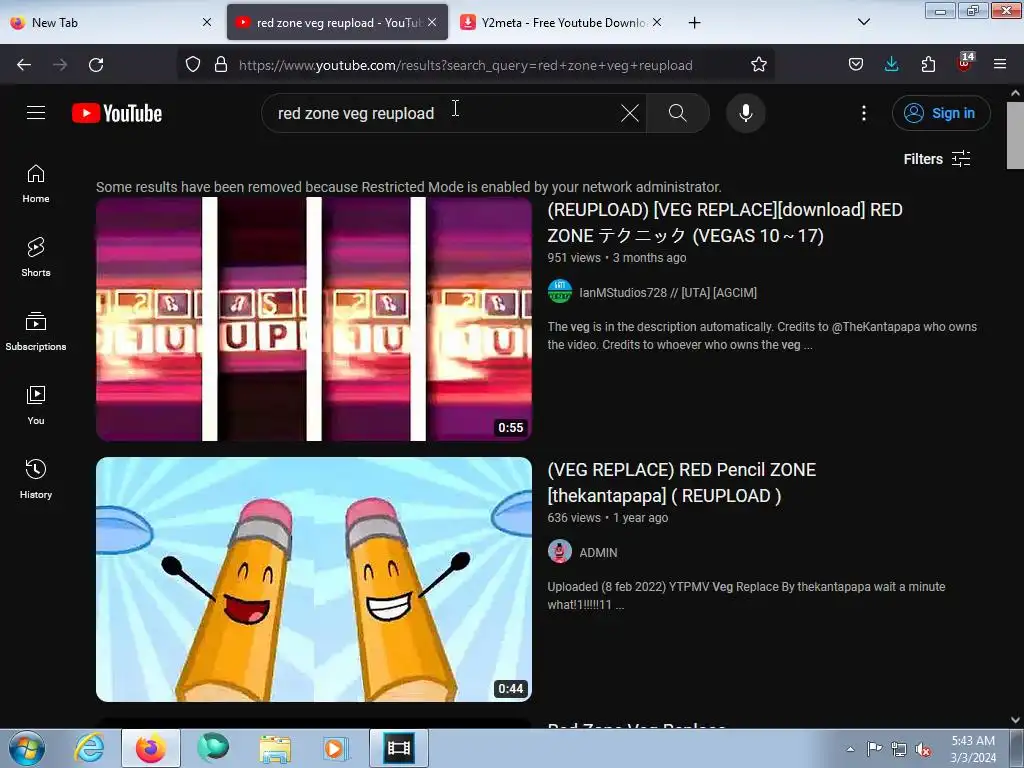Close the Y2meta tab
The width and height of the screenshot is (1024, 768).
click(x=657, y=22)
